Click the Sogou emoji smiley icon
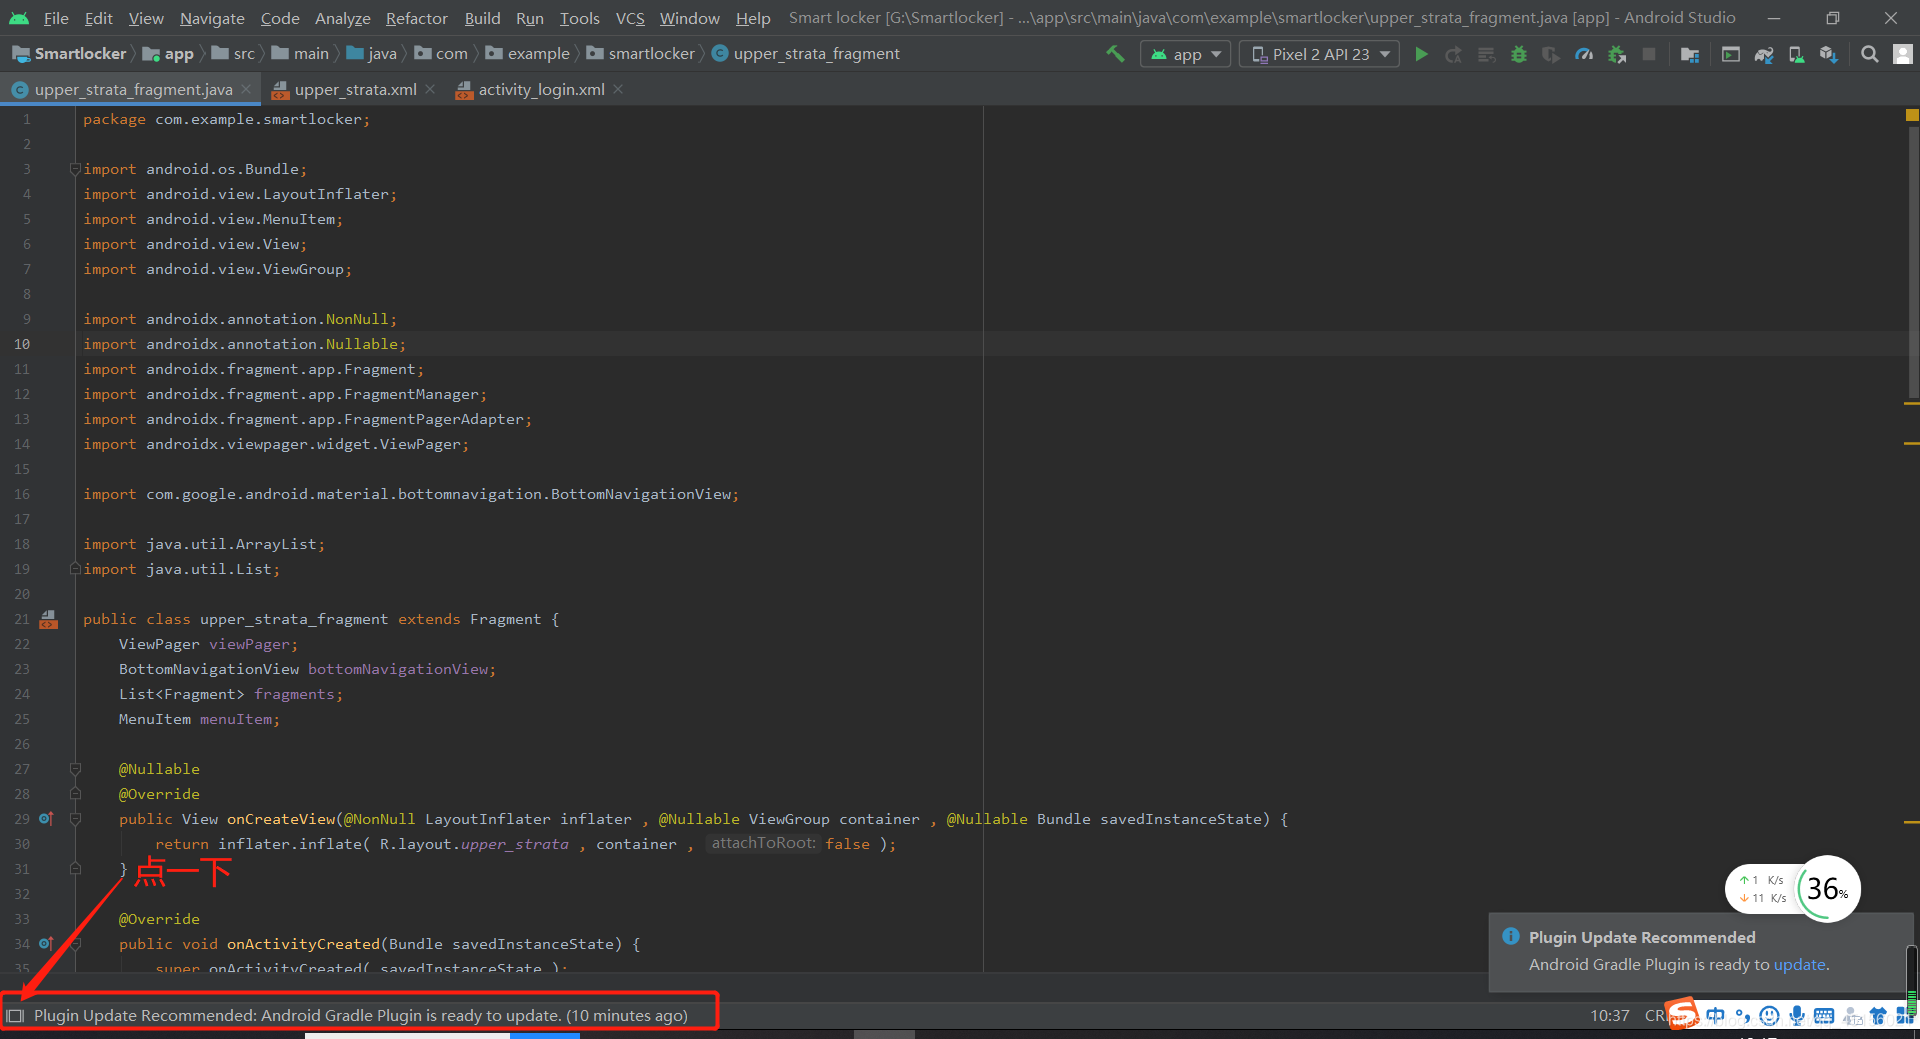 click(1769, 1016)
